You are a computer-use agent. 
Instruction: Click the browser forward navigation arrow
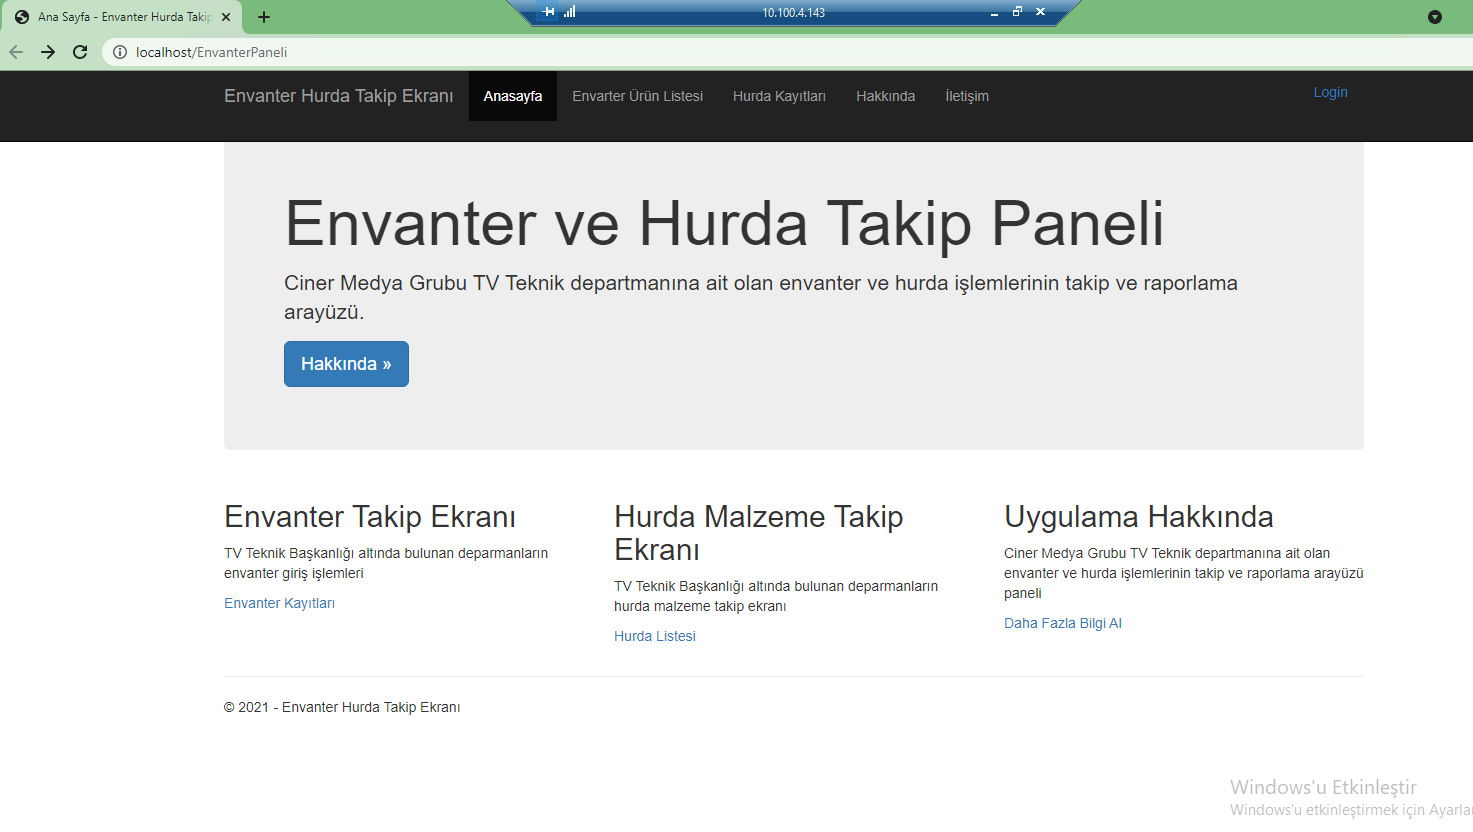point(47,52)
